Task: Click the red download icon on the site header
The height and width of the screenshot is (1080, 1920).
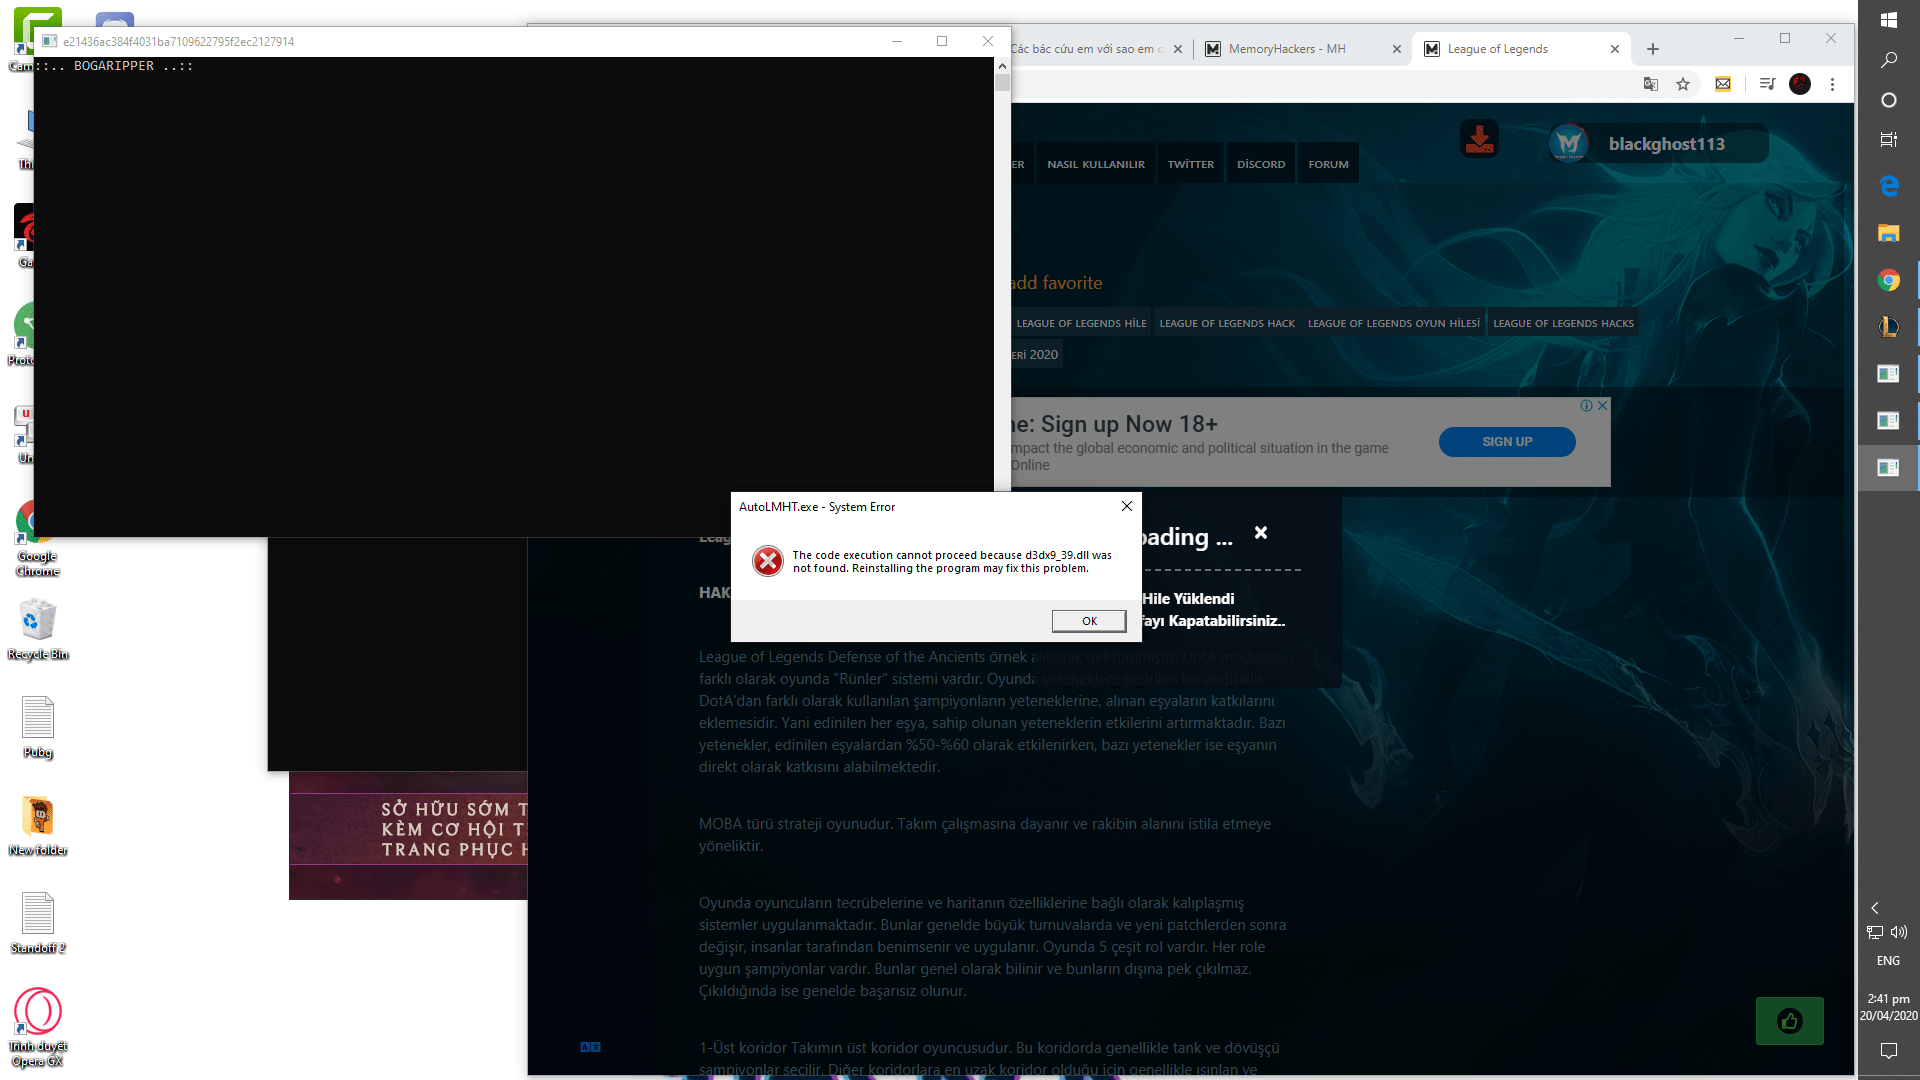Action: click(x=1479, y=140)
